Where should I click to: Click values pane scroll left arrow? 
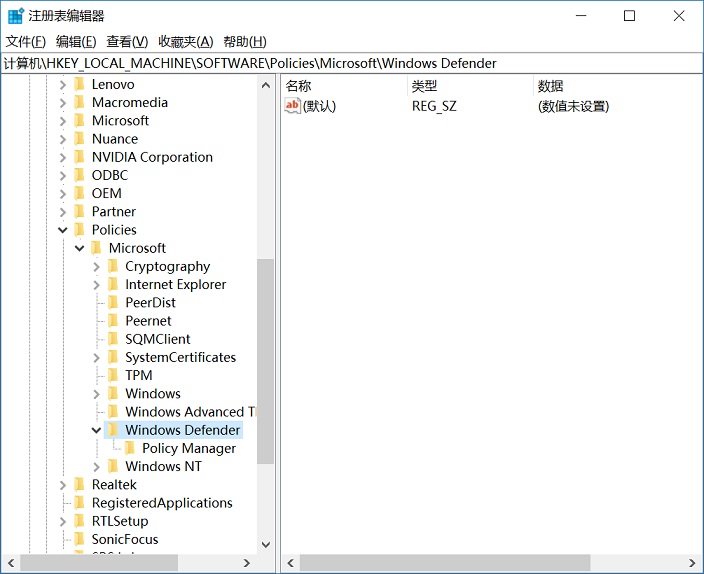pos(290,563)
